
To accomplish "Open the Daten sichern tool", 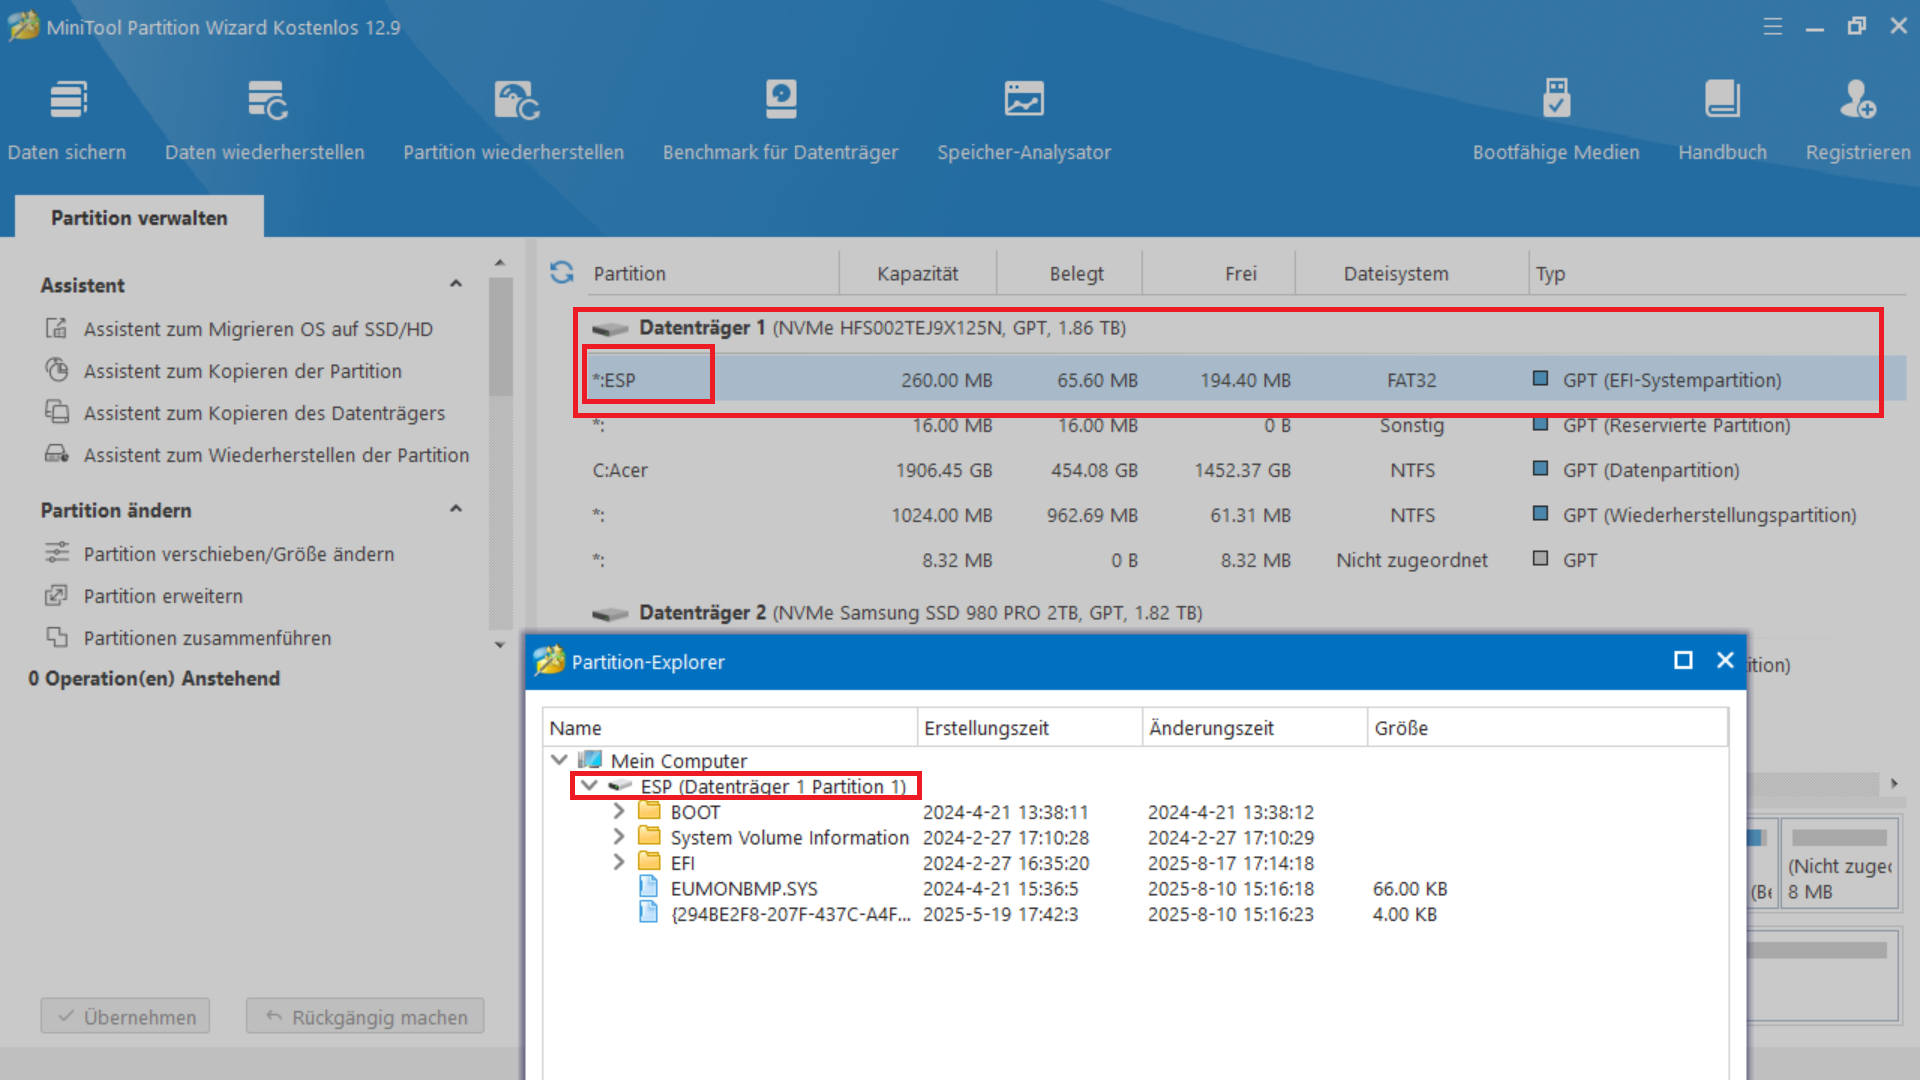I will click(x=67, y=118).
